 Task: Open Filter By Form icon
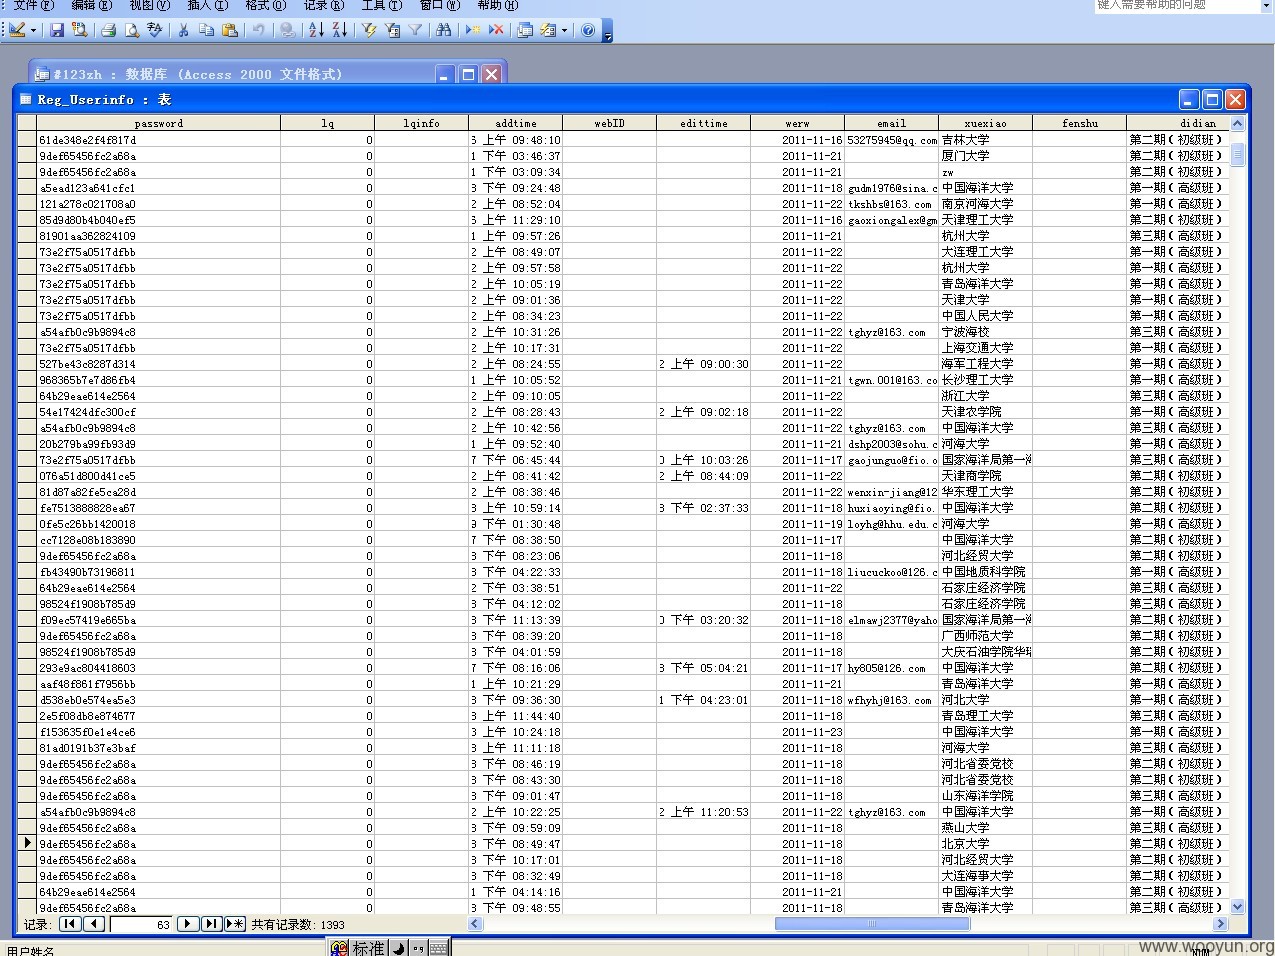click(x=392, y=30)
